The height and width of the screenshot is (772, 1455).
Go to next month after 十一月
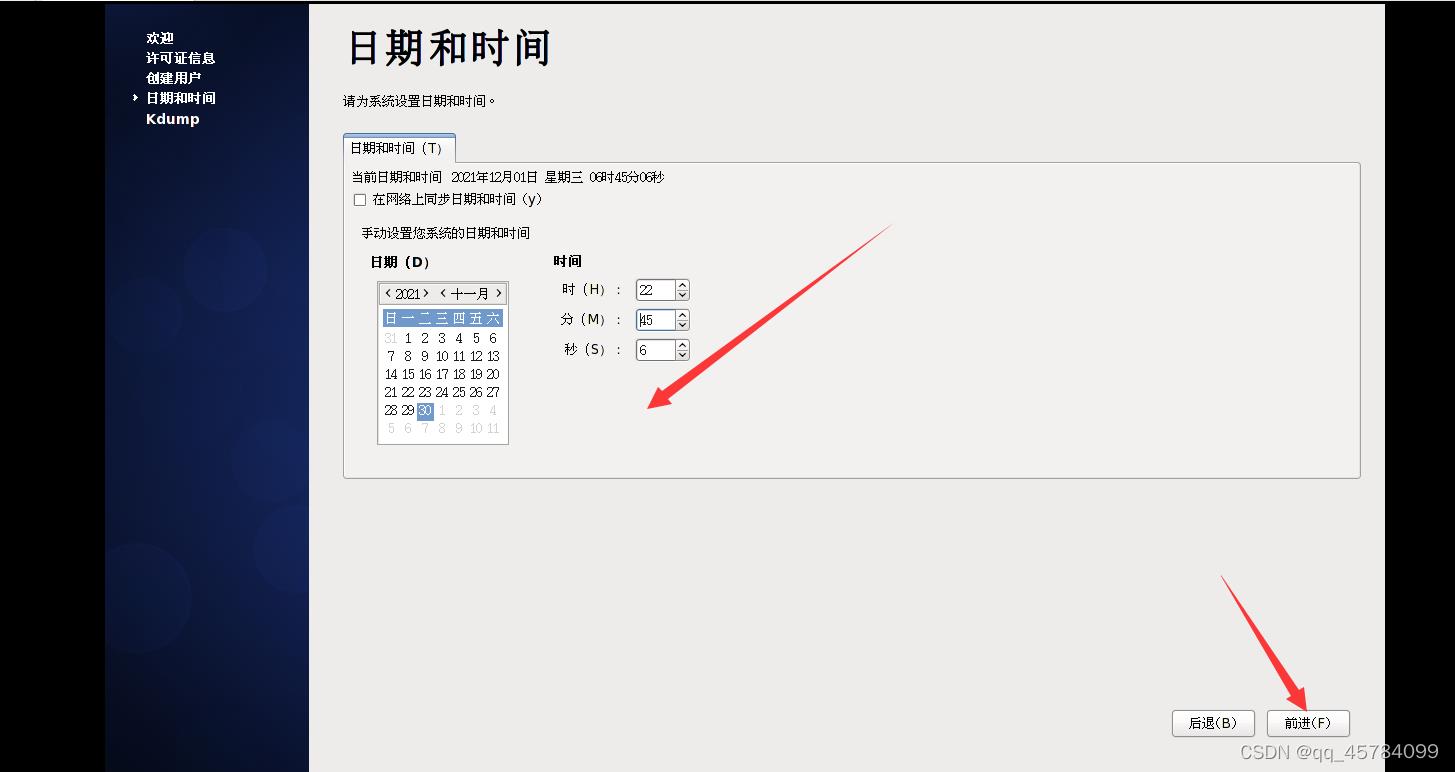pos(498,294)
